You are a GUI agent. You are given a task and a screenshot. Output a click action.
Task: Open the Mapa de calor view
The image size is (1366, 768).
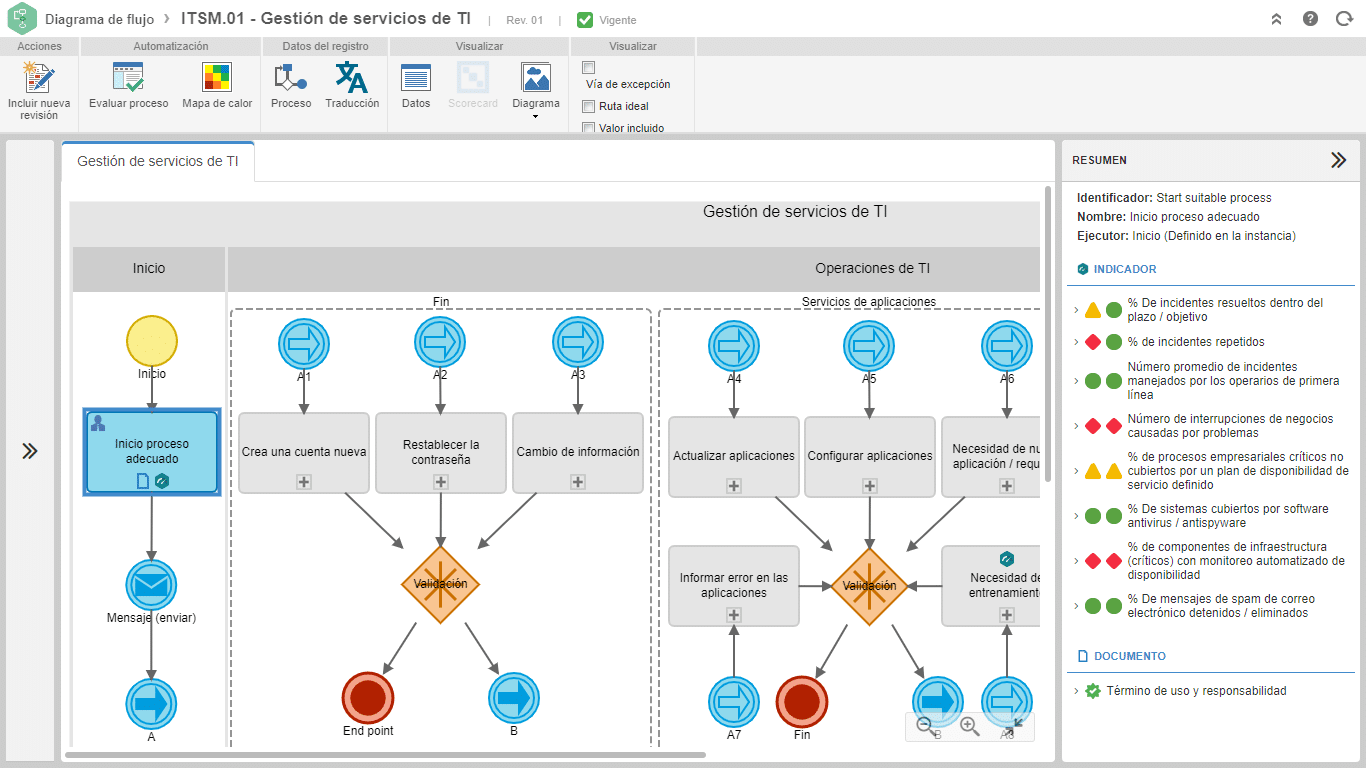pos(217,77)
